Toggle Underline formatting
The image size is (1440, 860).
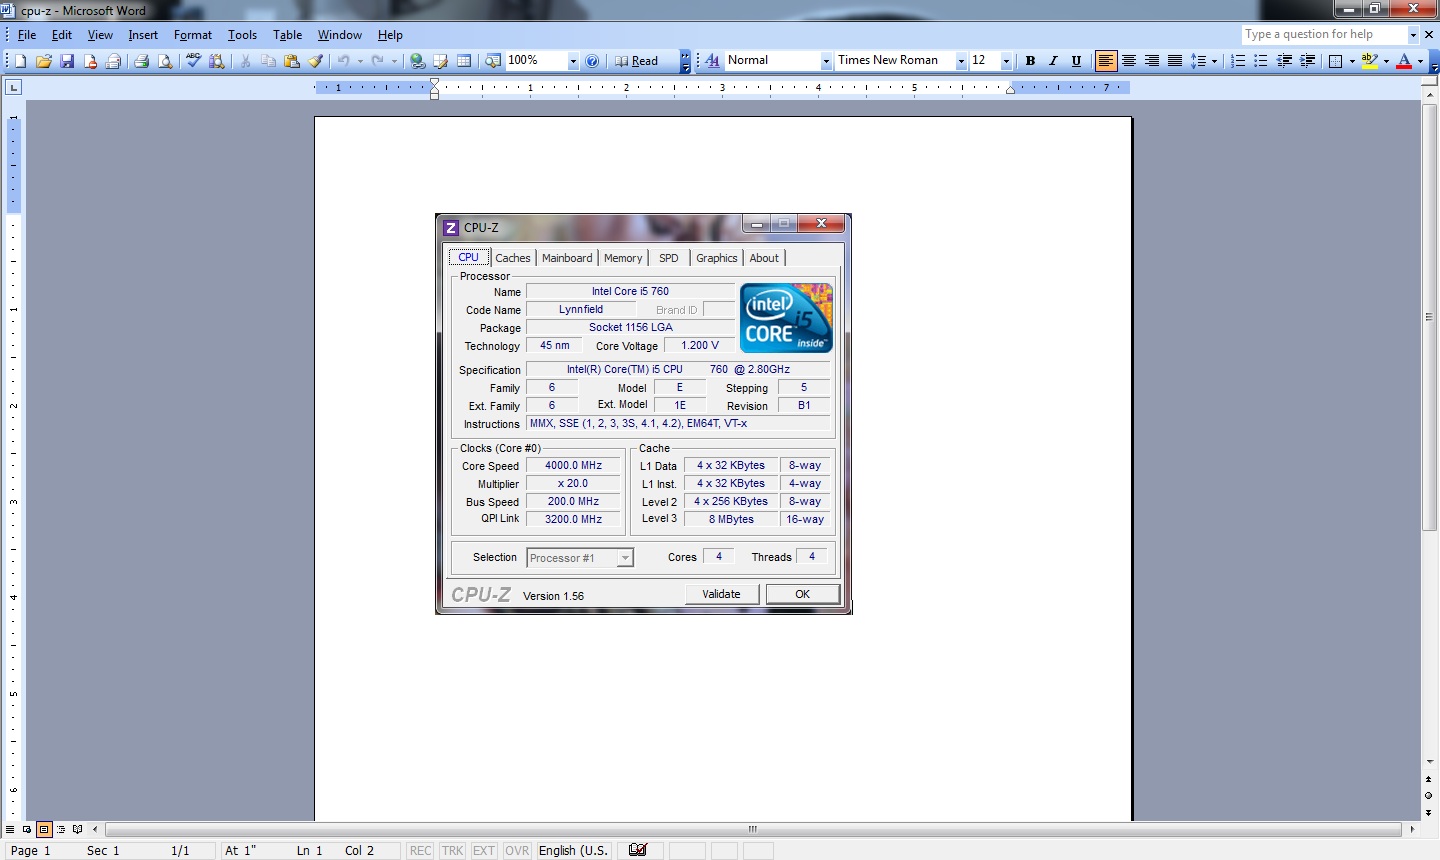point(1077,61)
